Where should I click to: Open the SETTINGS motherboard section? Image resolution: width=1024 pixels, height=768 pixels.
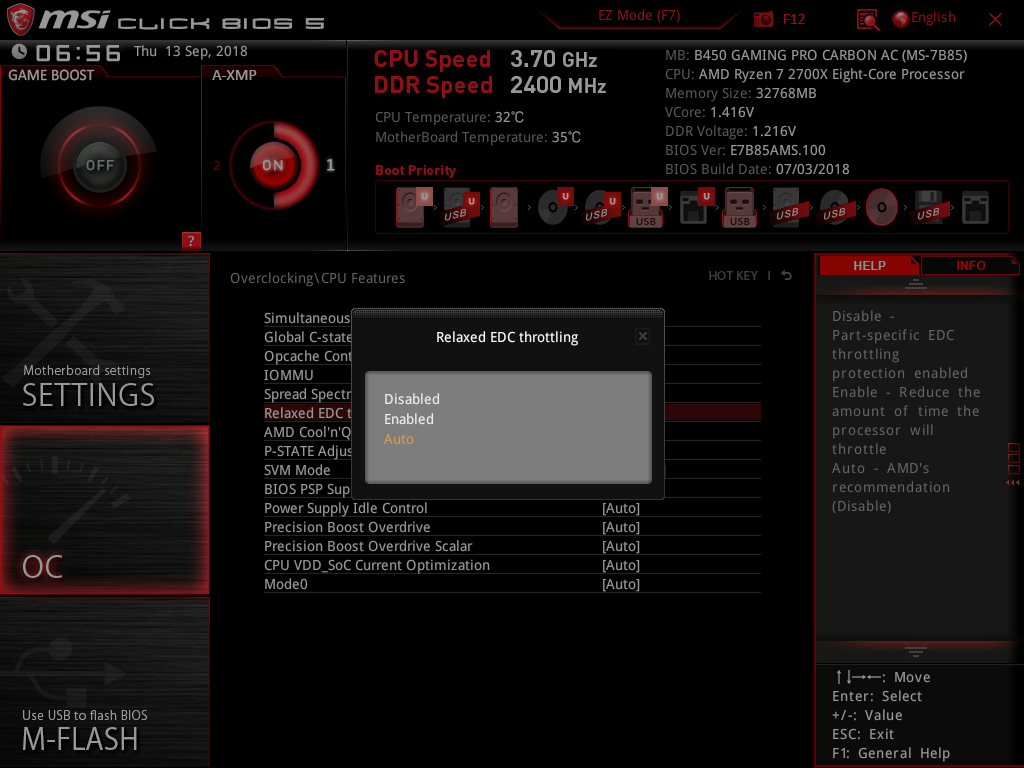click(x=104, y=338)
